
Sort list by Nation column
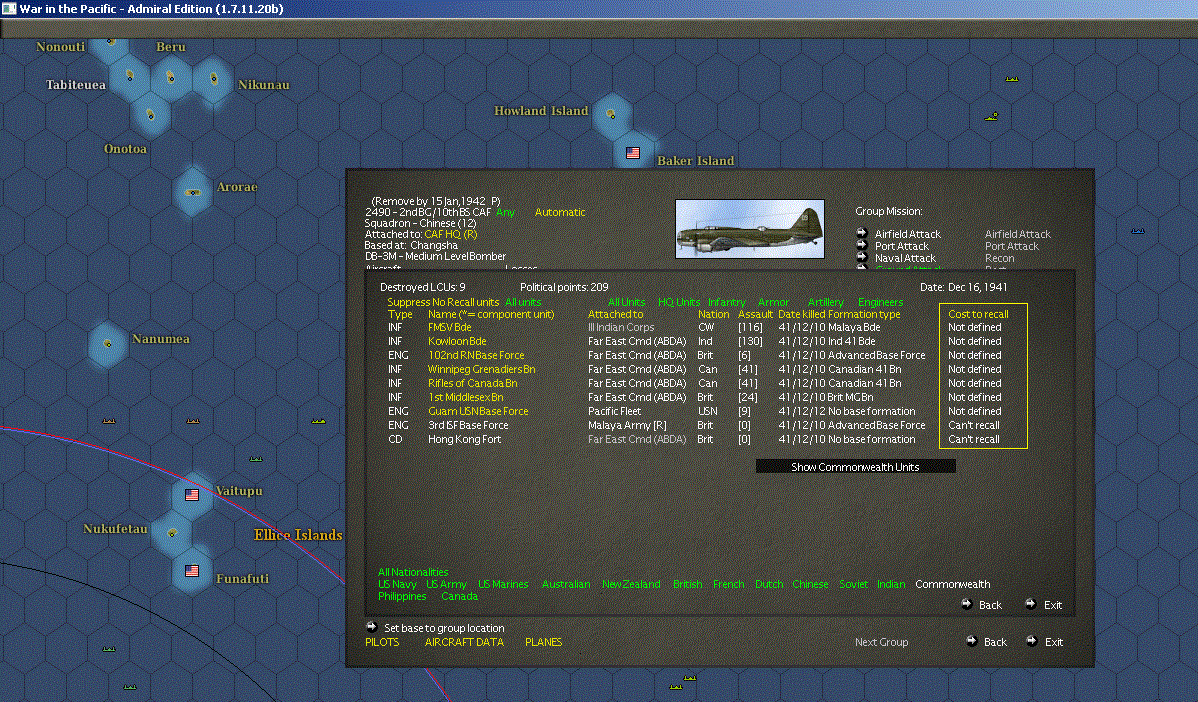714,315
